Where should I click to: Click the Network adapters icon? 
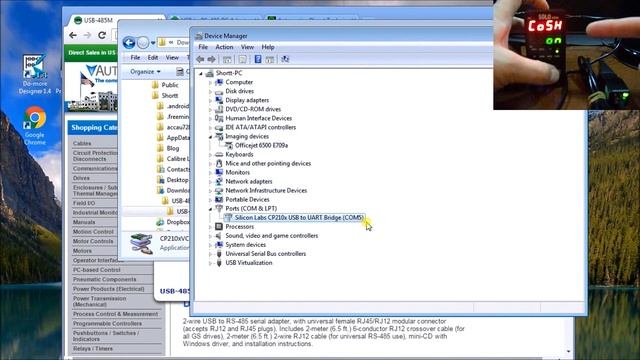tap(219, 182)
